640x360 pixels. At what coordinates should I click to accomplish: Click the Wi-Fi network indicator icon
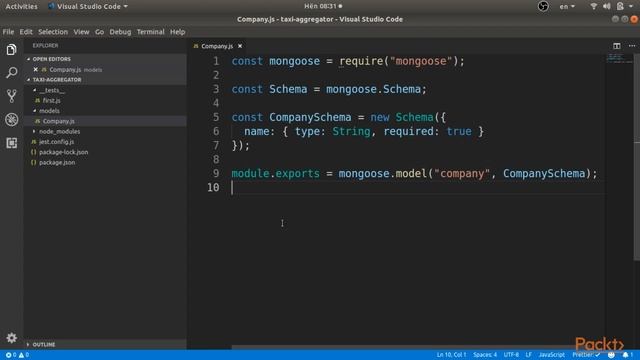(593, 6)
